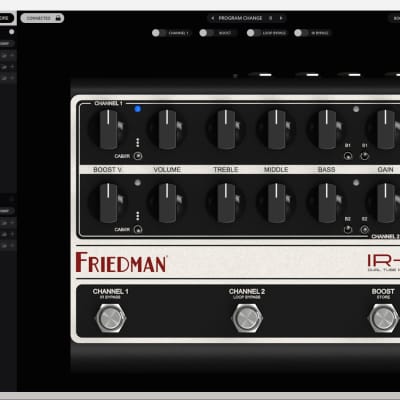Image resolution: width=400 pixels, height=400 pixels.
Task: Click the Channel 2 Cab IR selector knob
Action: (x=138, y=229)
